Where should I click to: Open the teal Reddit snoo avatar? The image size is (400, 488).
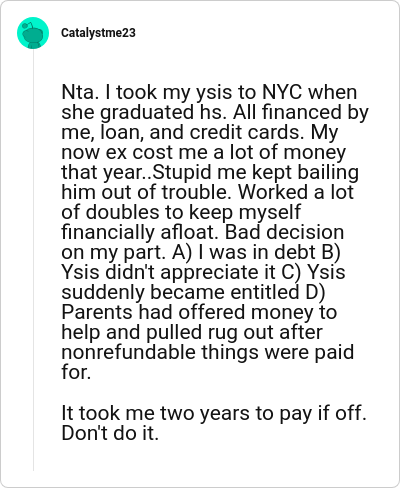click(33, 33)
